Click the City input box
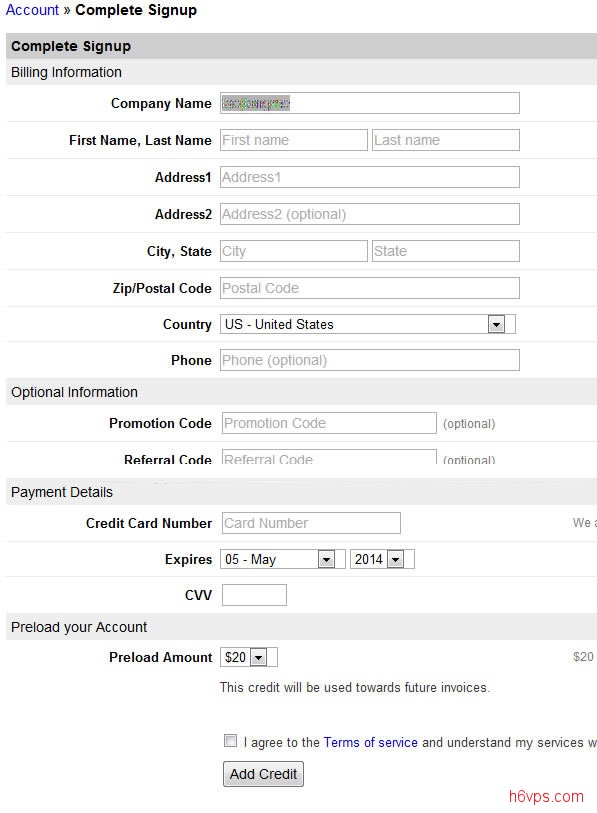 click(294, 251)
